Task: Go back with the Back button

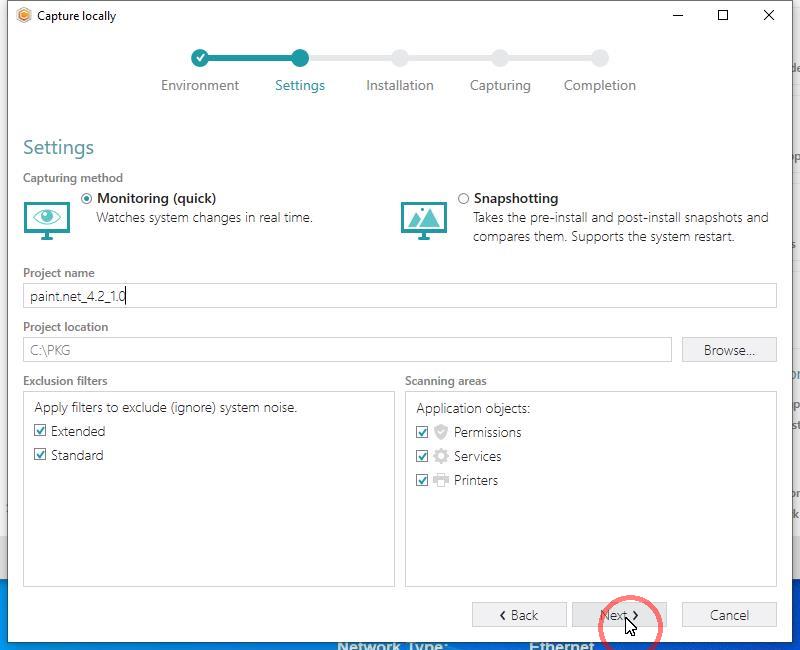Action: coord(516,615)
